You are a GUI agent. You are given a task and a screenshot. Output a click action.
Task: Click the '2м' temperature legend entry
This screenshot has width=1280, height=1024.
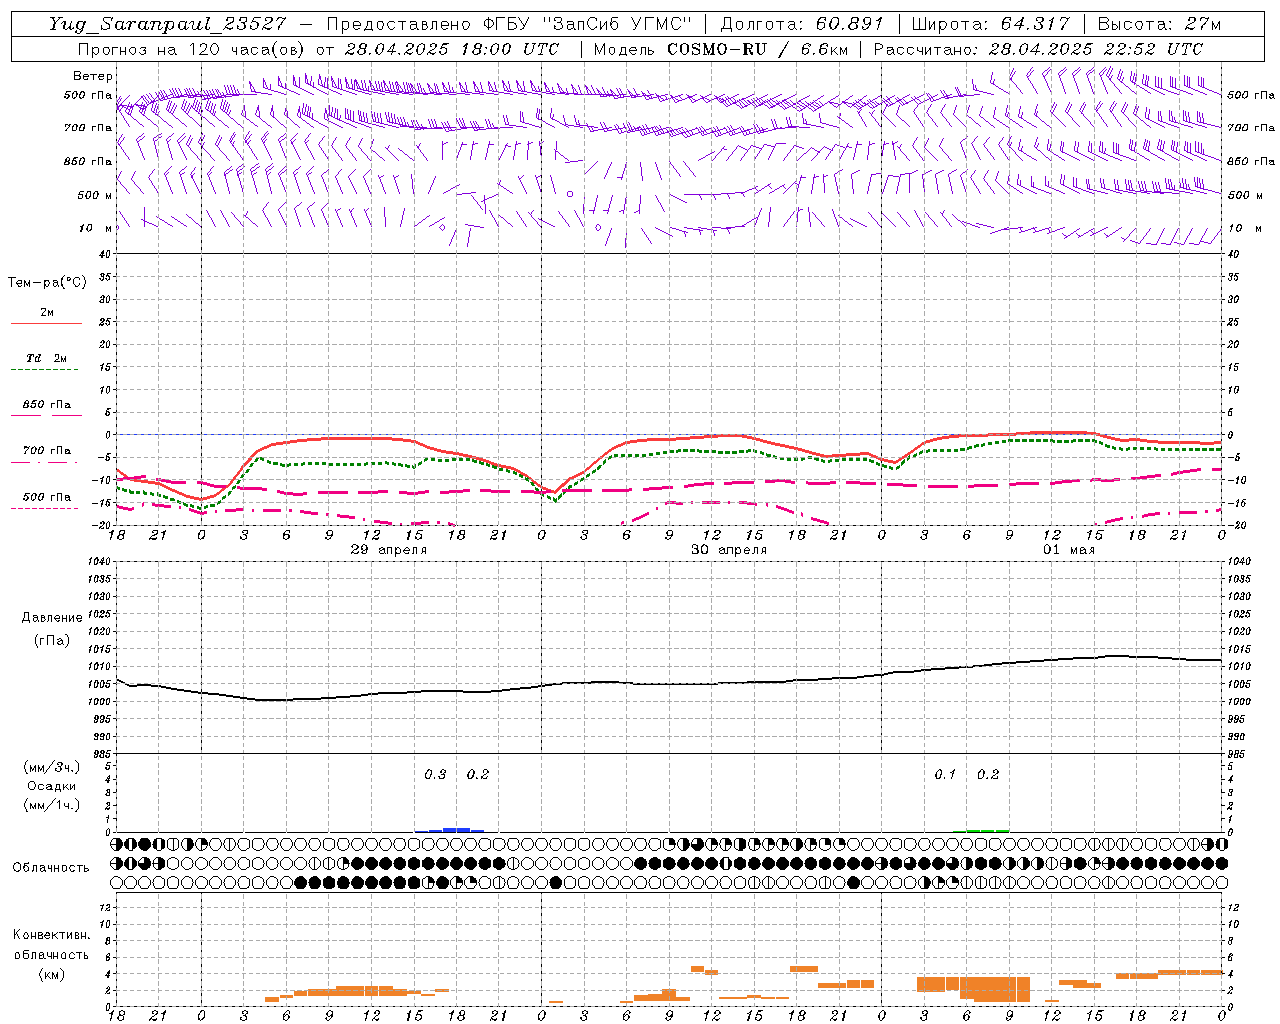tap(47, 313)
